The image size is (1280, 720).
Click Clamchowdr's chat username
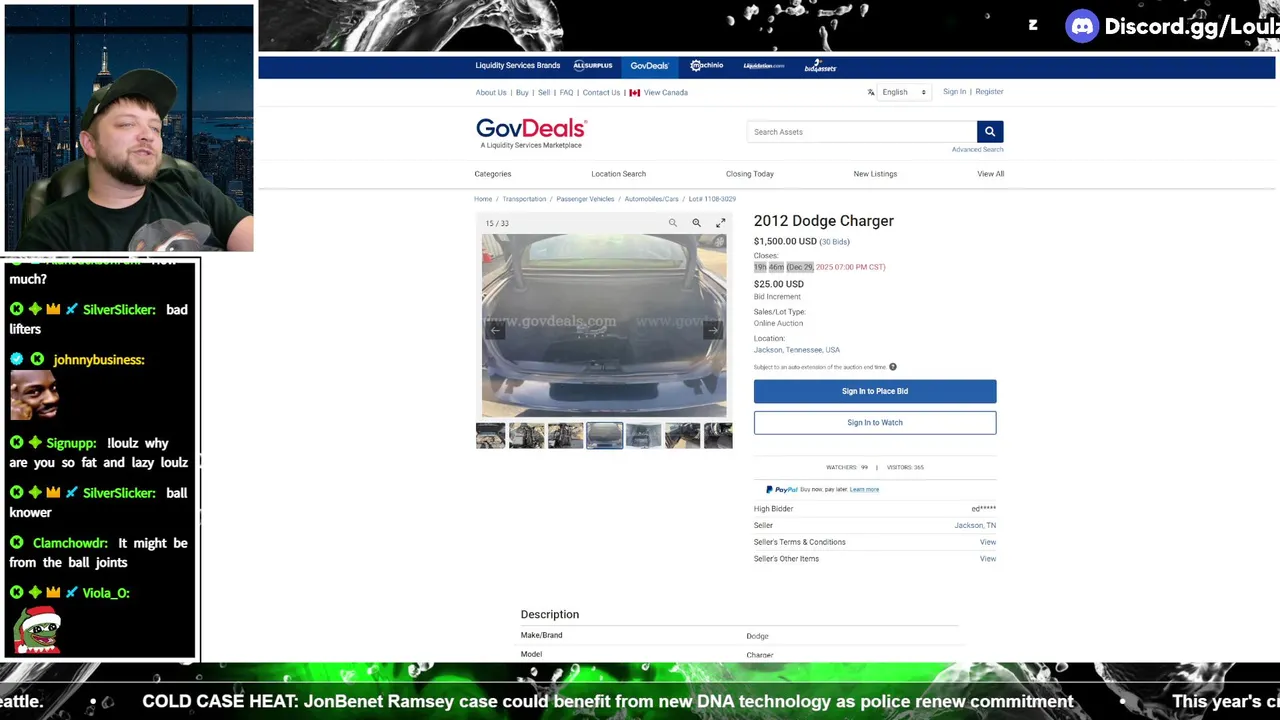click(x=69, y=543)
